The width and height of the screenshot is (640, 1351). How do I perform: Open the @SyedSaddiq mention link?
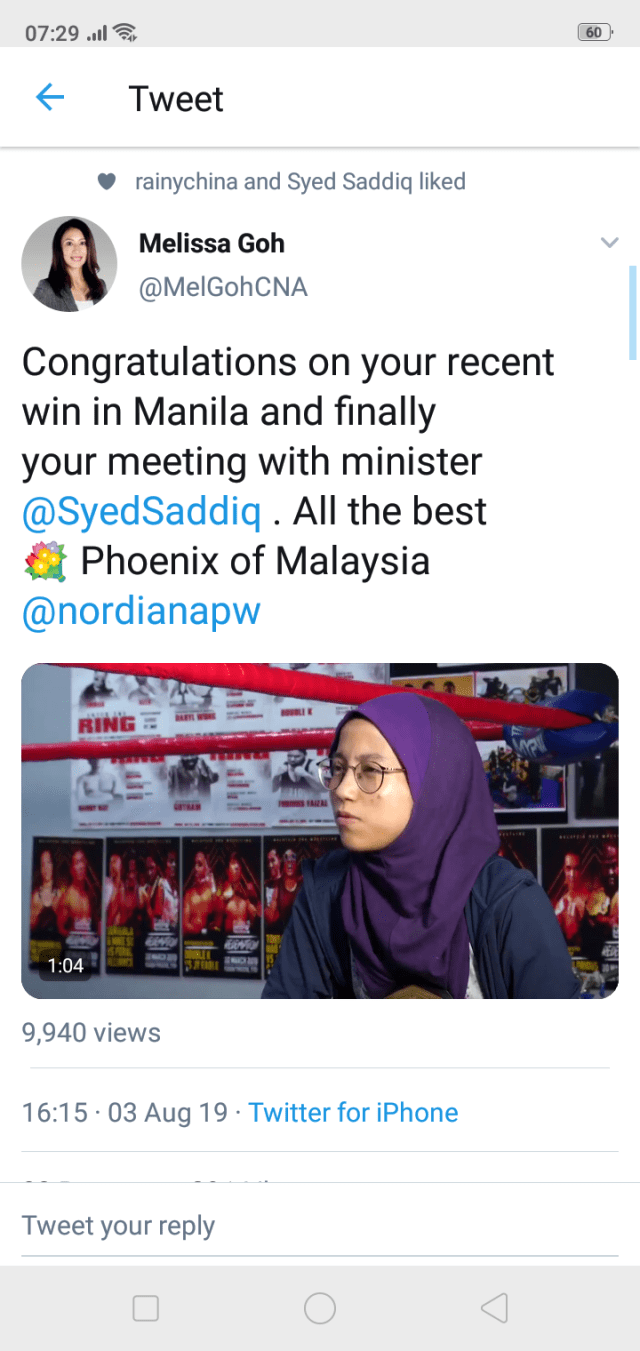(x=142, y=511)
